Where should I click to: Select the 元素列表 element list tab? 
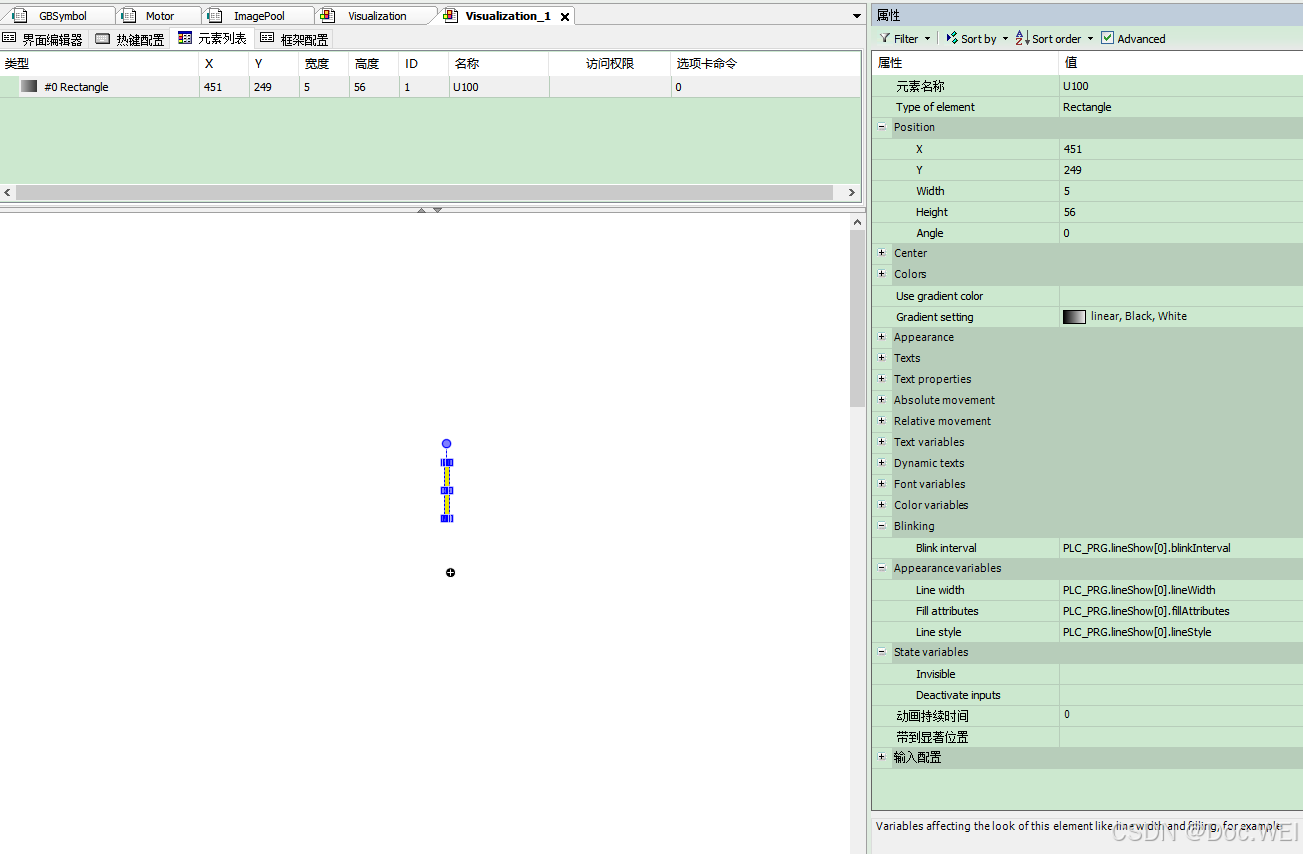pyautogui.click(x=212, y=39)
